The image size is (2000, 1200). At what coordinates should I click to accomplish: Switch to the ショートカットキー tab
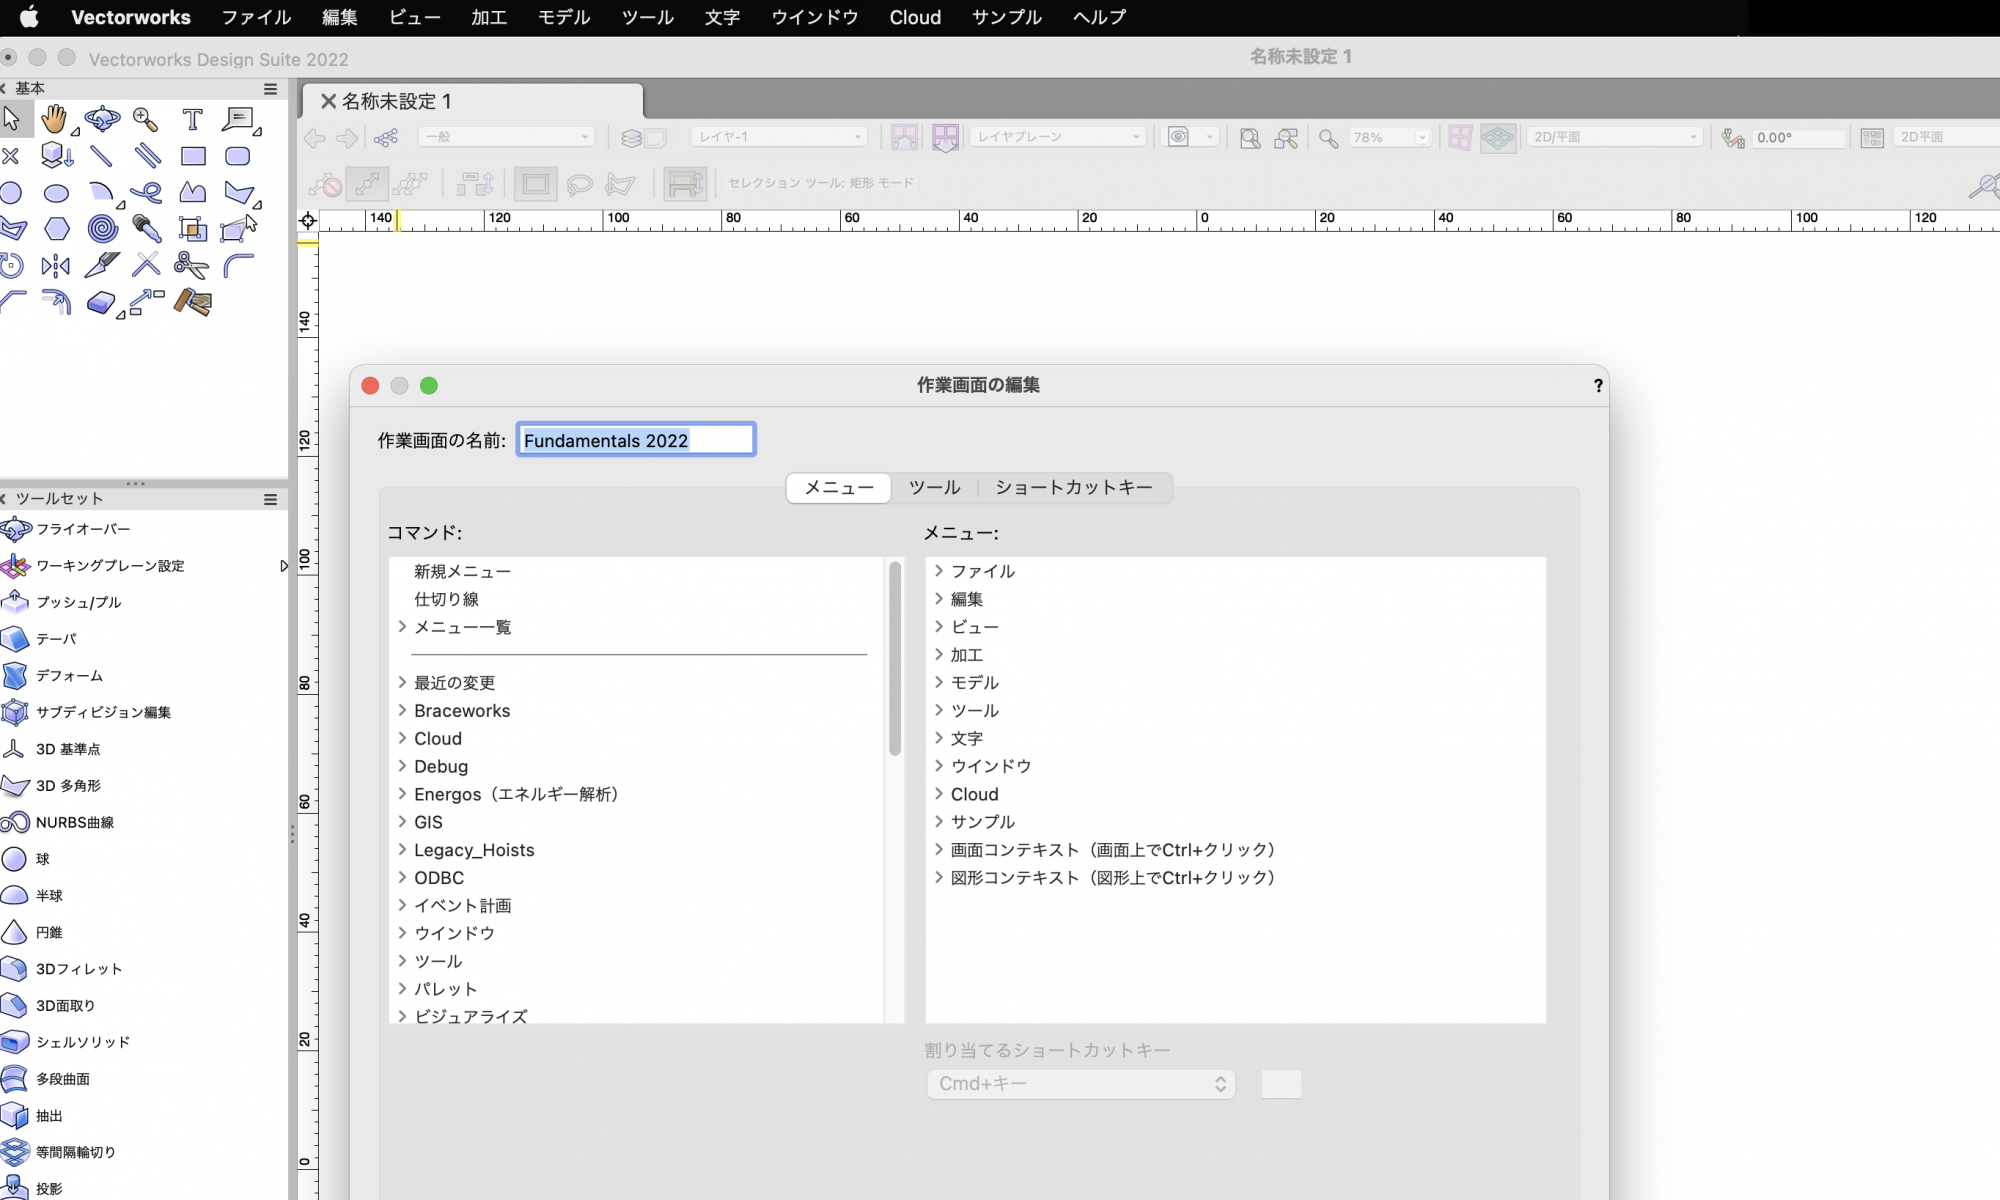tap(1074, 488)
